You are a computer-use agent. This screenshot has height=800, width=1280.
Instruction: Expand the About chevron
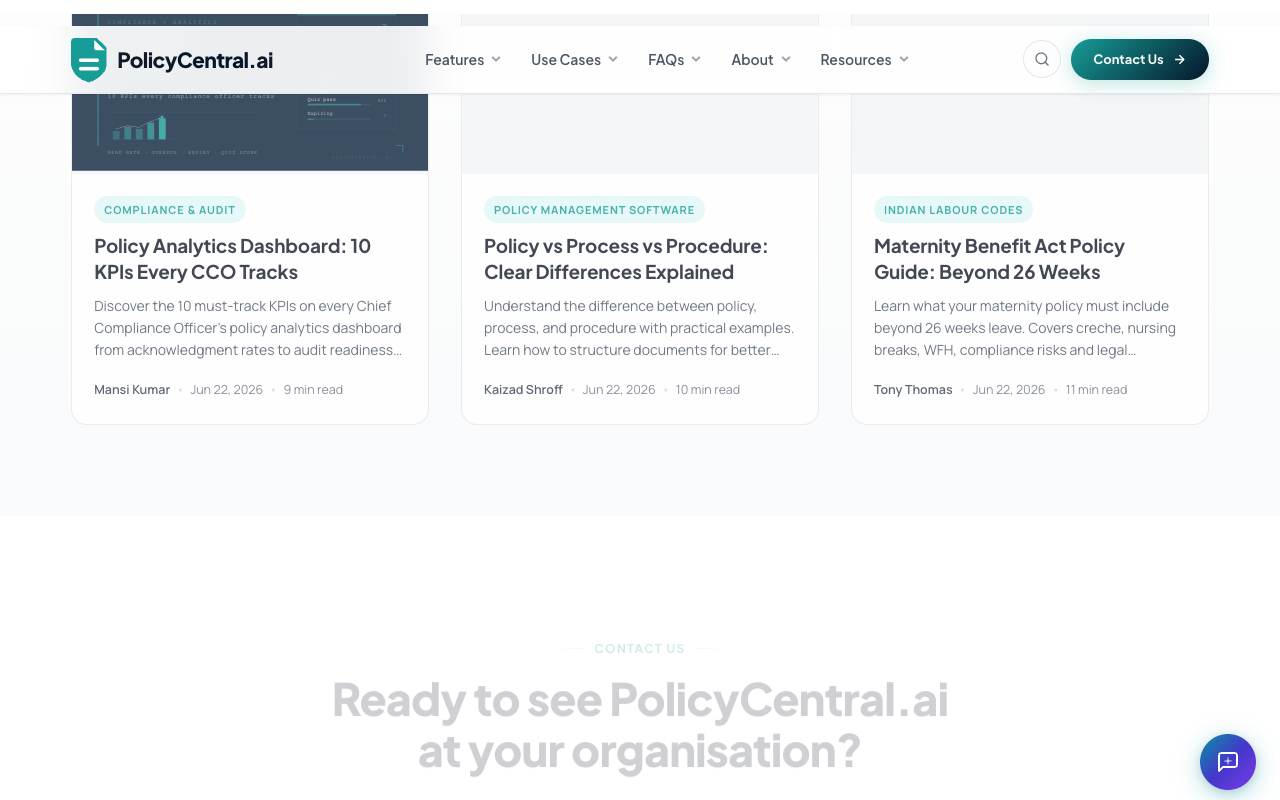pyautogui.click(x=786, y=59)
